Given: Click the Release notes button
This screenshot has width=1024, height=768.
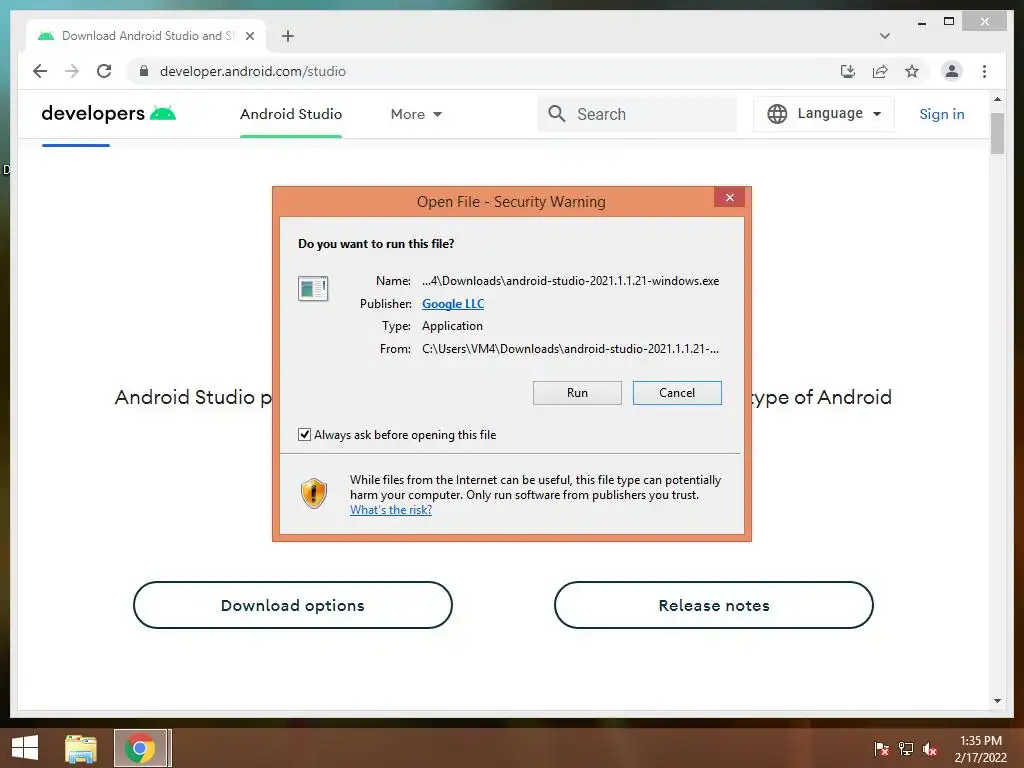Looking at the screenshot, I should pyautogui.click(x=714, y=605).
